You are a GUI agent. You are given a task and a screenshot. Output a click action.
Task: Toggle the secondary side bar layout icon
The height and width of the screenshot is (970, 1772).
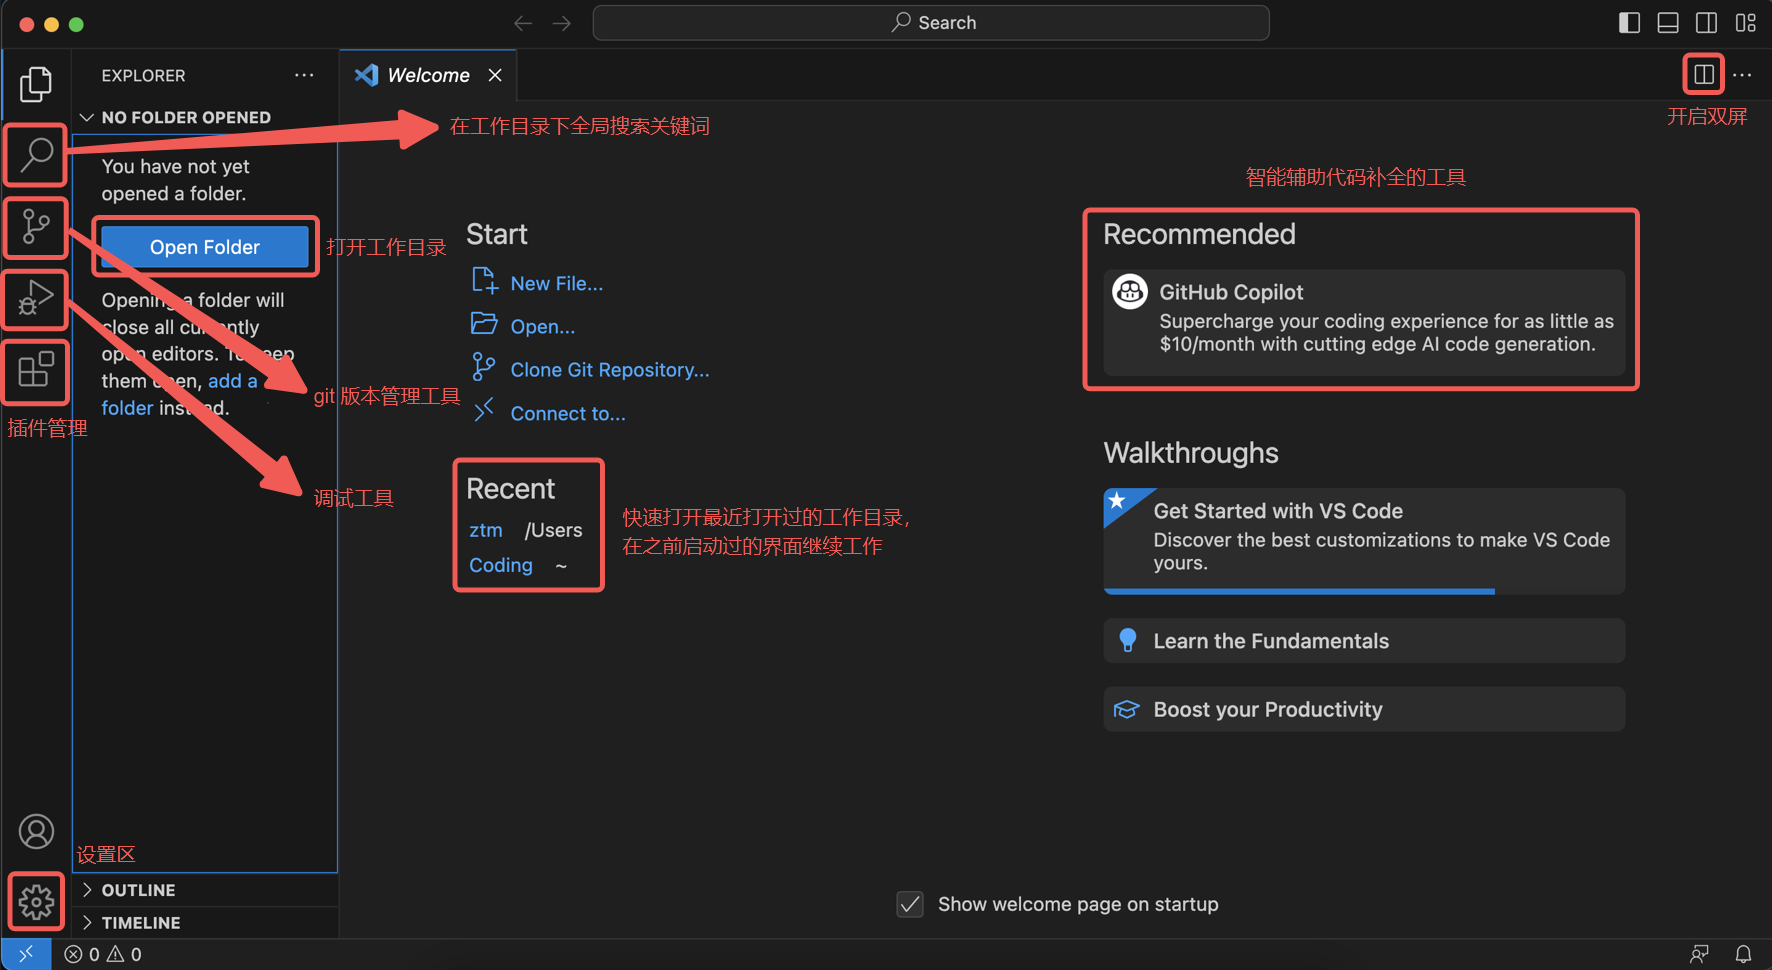click(1707, 23)
